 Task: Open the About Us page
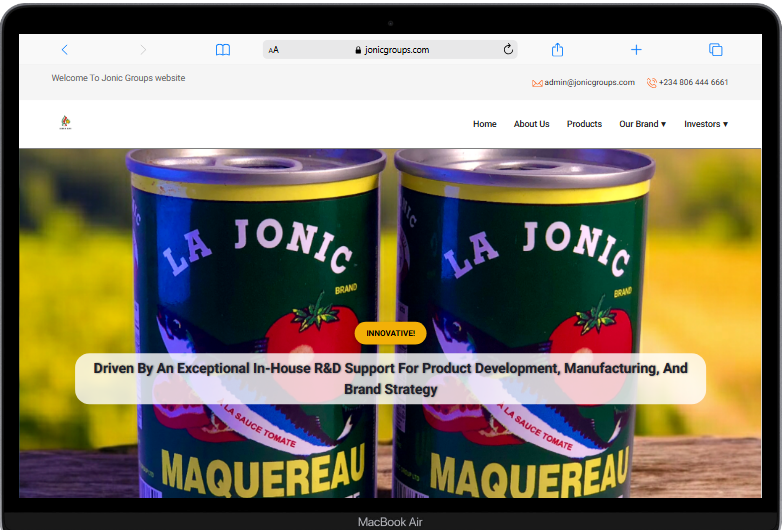click(531, 124)
